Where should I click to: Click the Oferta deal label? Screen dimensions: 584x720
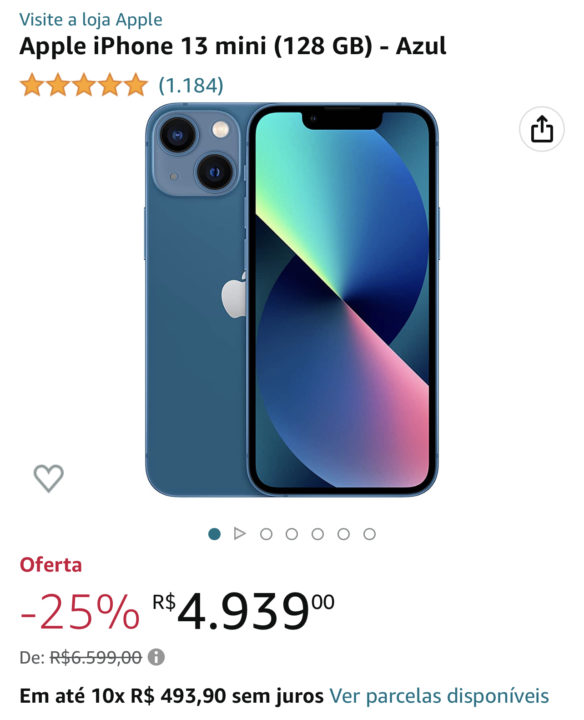coord(51,565)
